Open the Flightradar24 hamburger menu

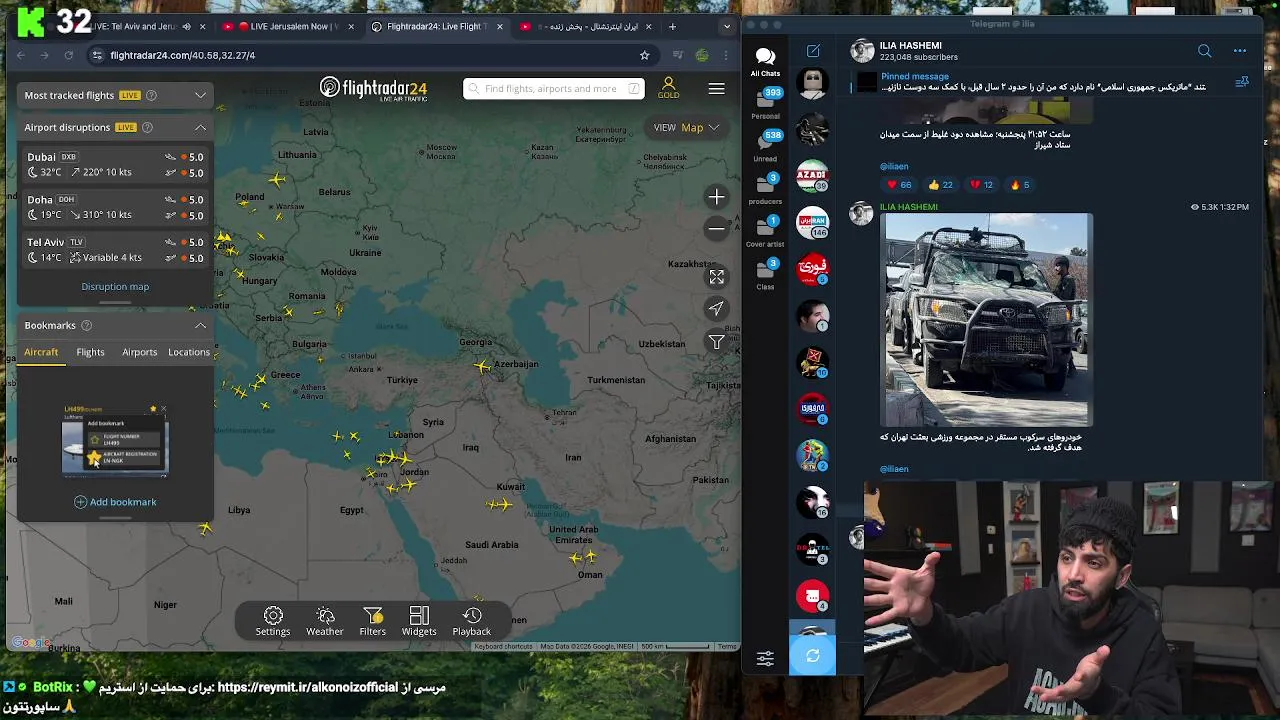[x=716, y=89]
